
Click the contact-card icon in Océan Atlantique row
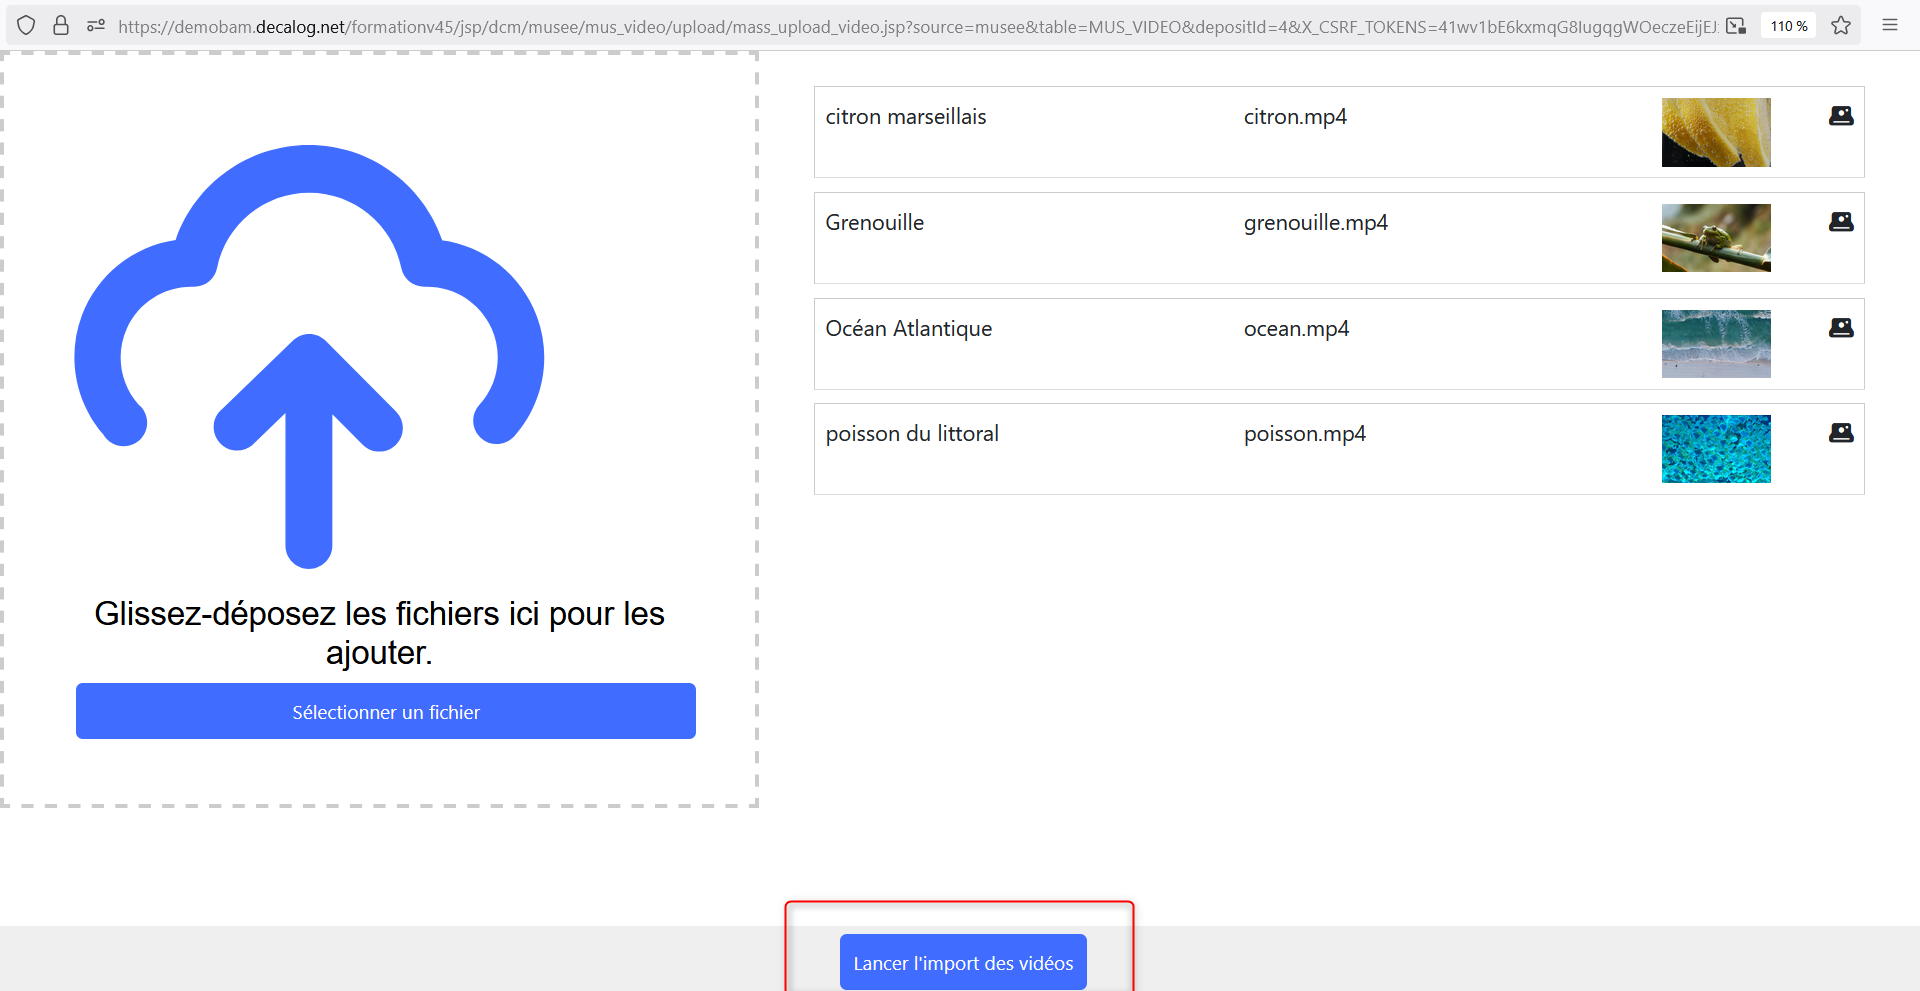point(1841,328)
